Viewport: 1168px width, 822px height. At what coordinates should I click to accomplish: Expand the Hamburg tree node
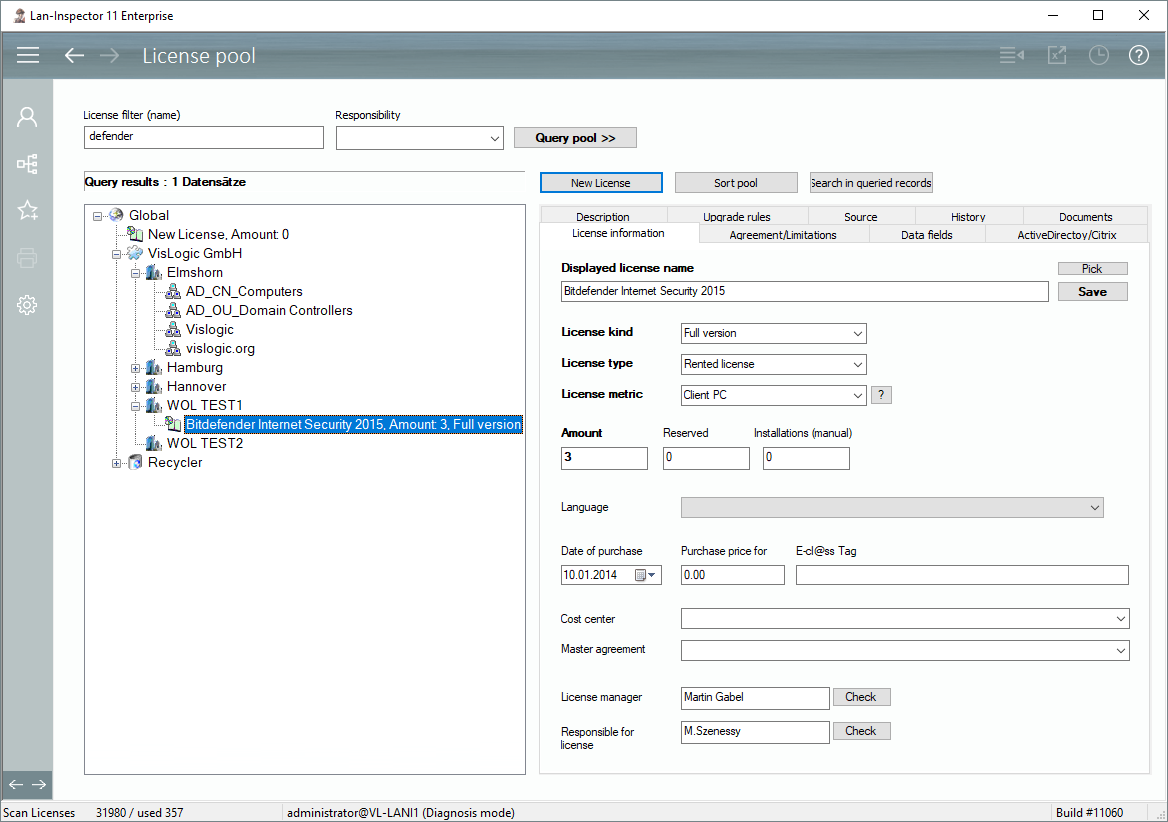tap(136, 368)
